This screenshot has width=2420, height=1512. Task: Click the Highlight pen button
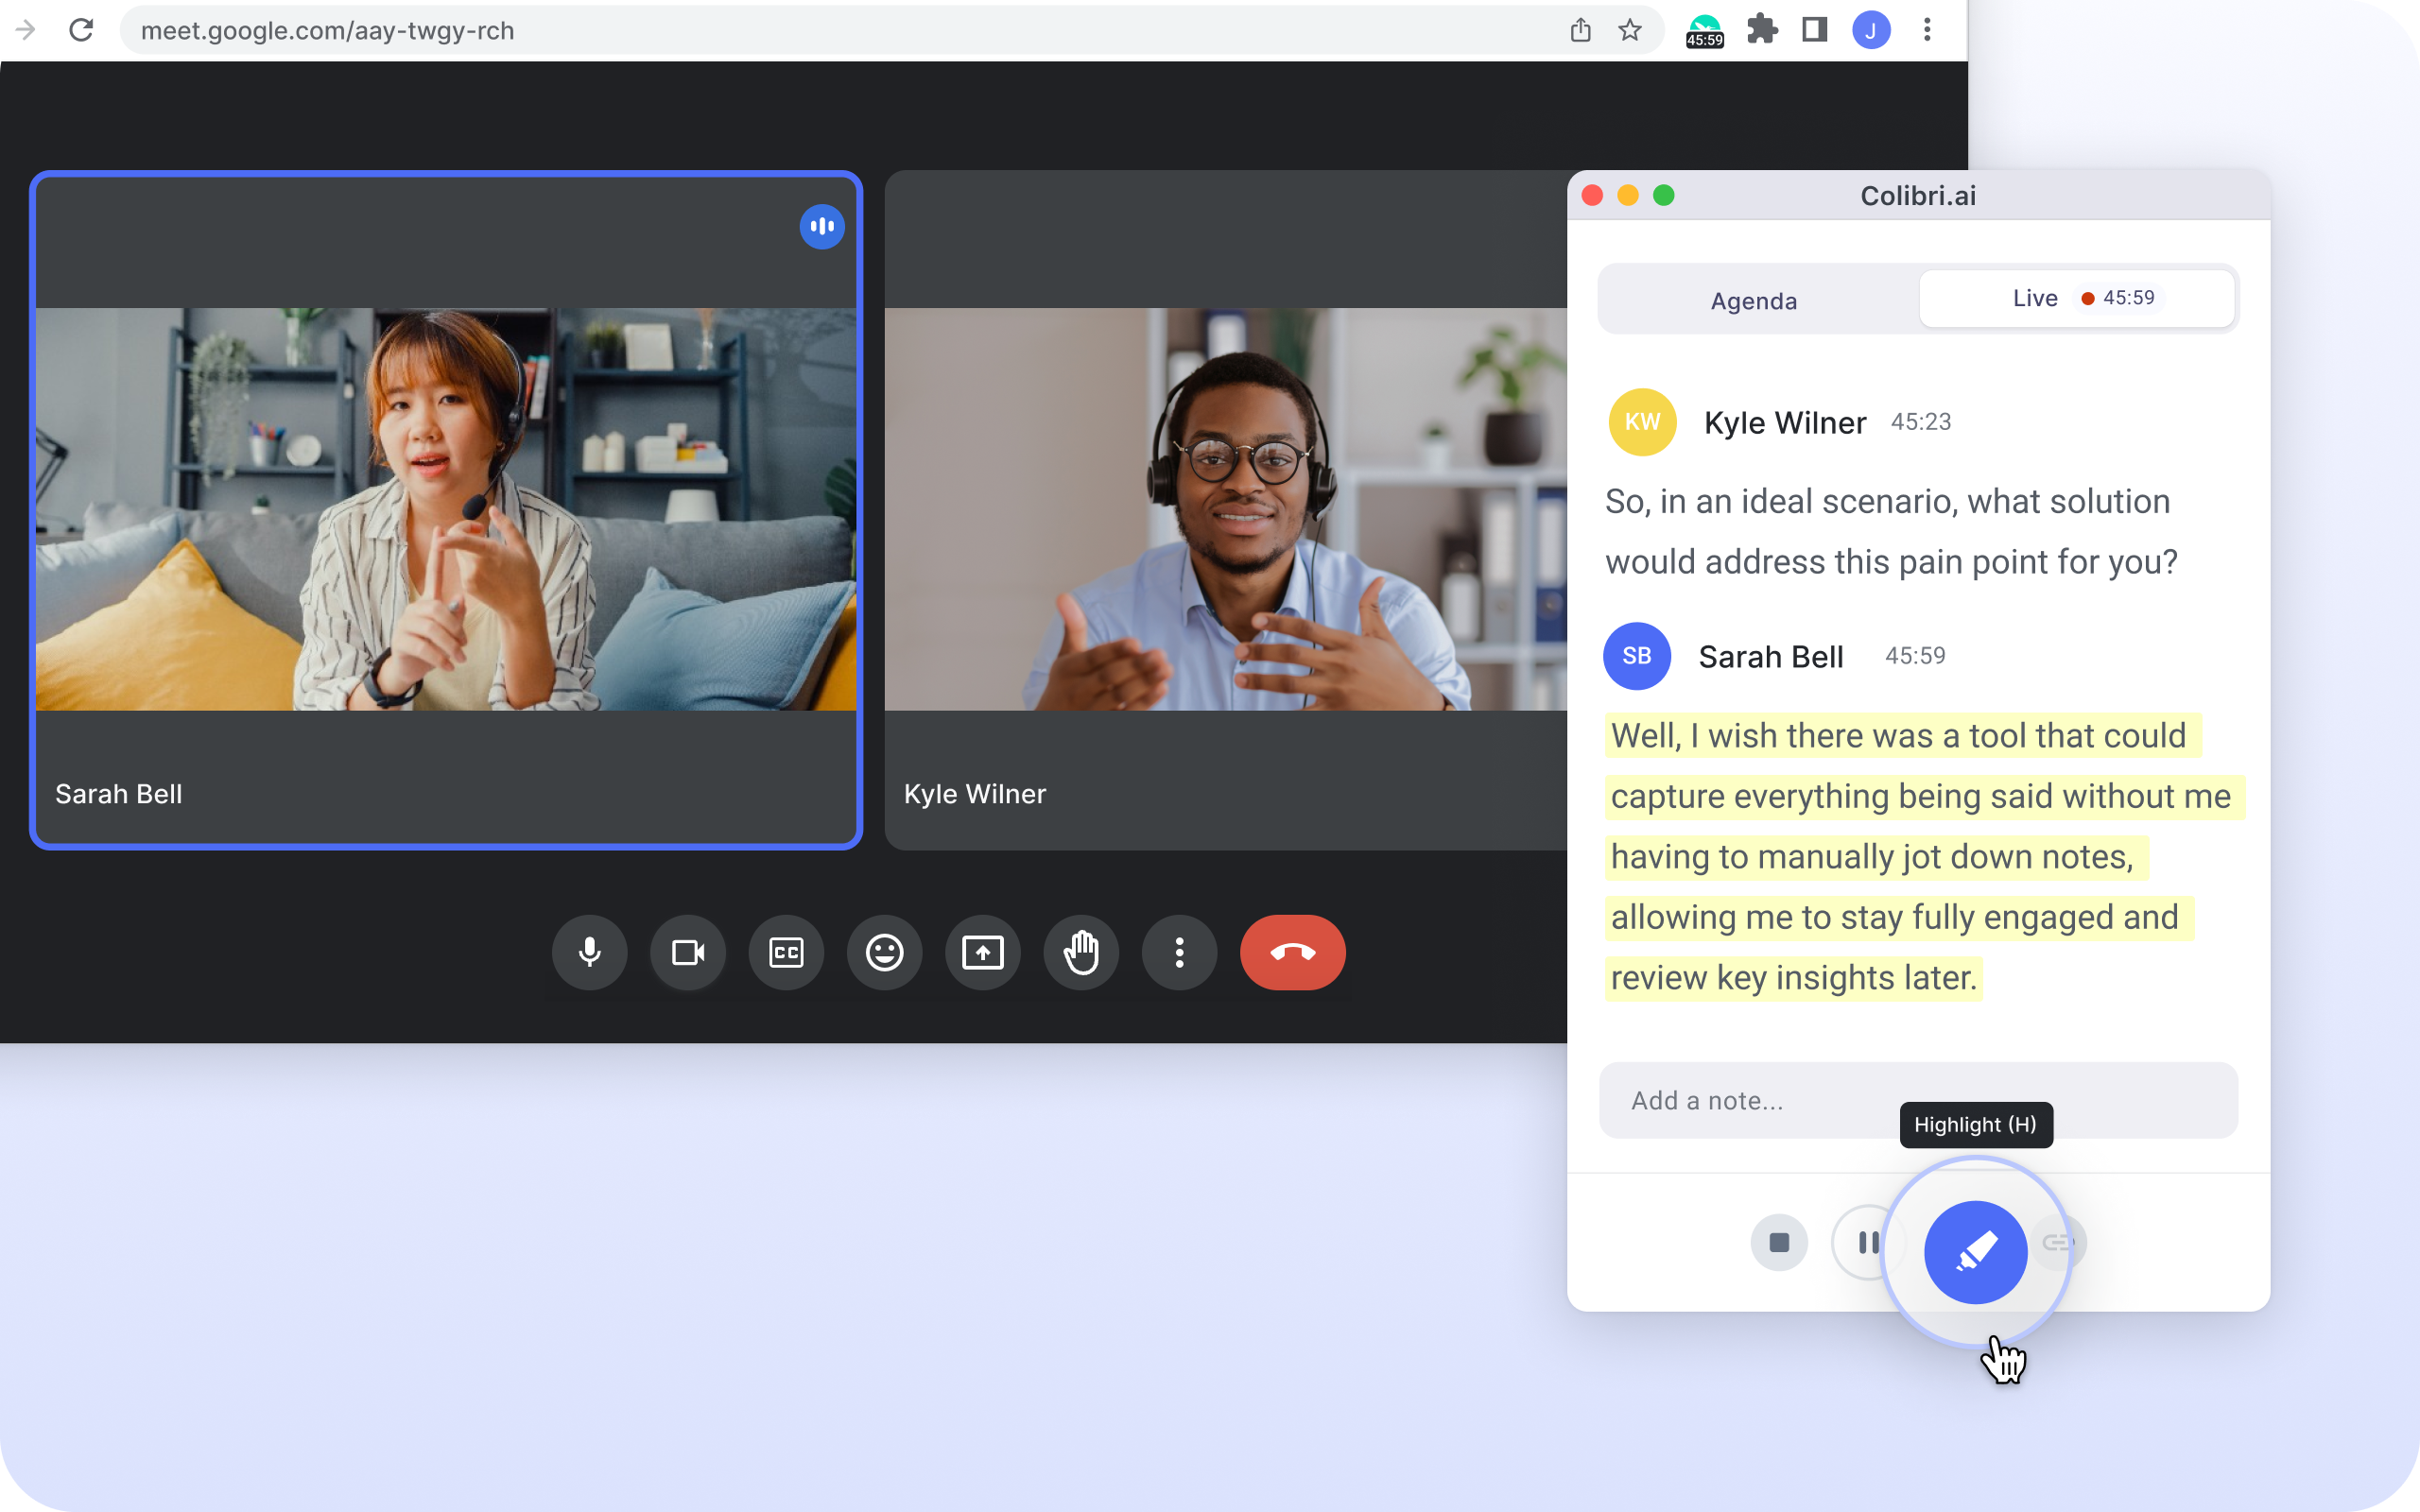1975,1251
